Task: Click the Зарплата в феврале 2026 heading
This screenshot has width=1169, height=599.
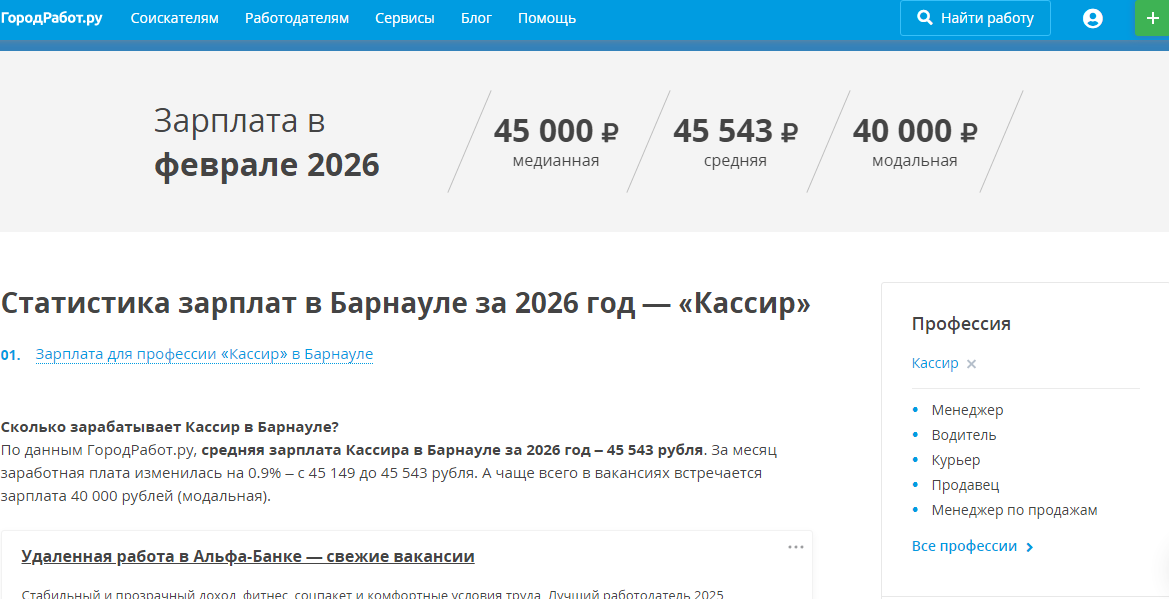Action: tap(266, 142)
